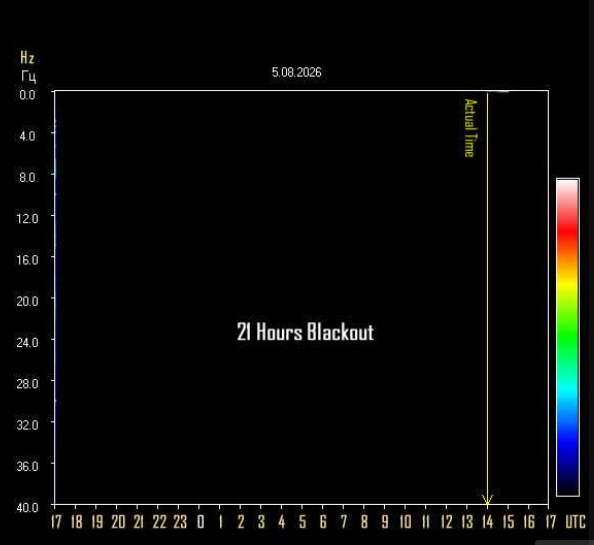
Task: Click the 32.0 frequency axis label
Action: [27, 425]
